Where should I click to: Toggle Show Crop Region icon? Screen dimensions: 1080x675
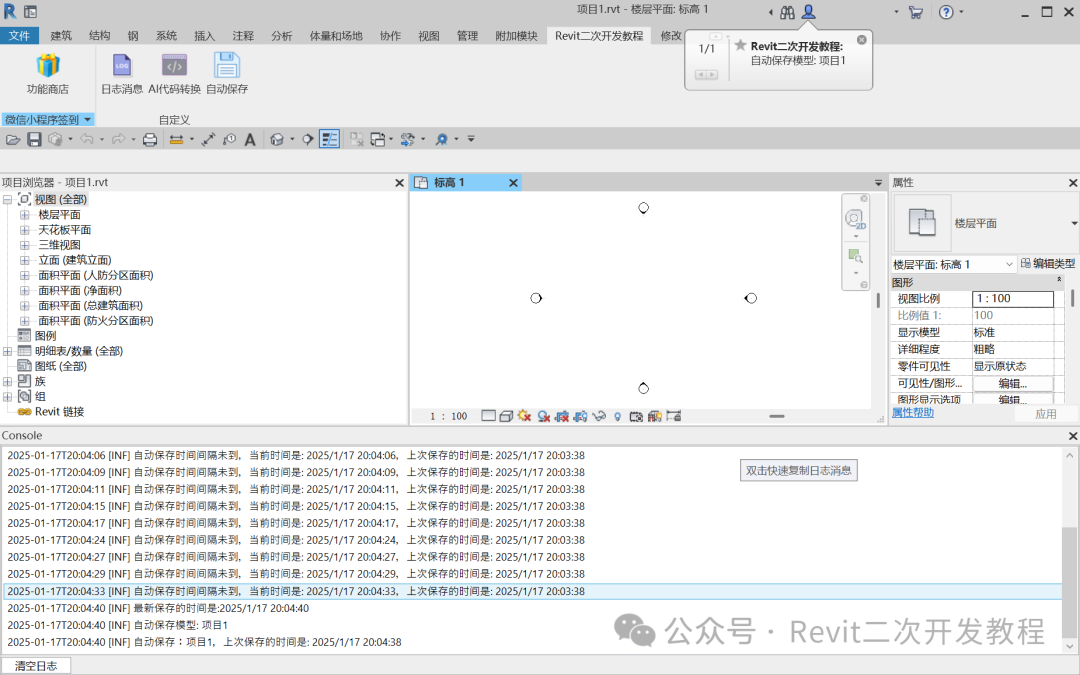(581, 416)
